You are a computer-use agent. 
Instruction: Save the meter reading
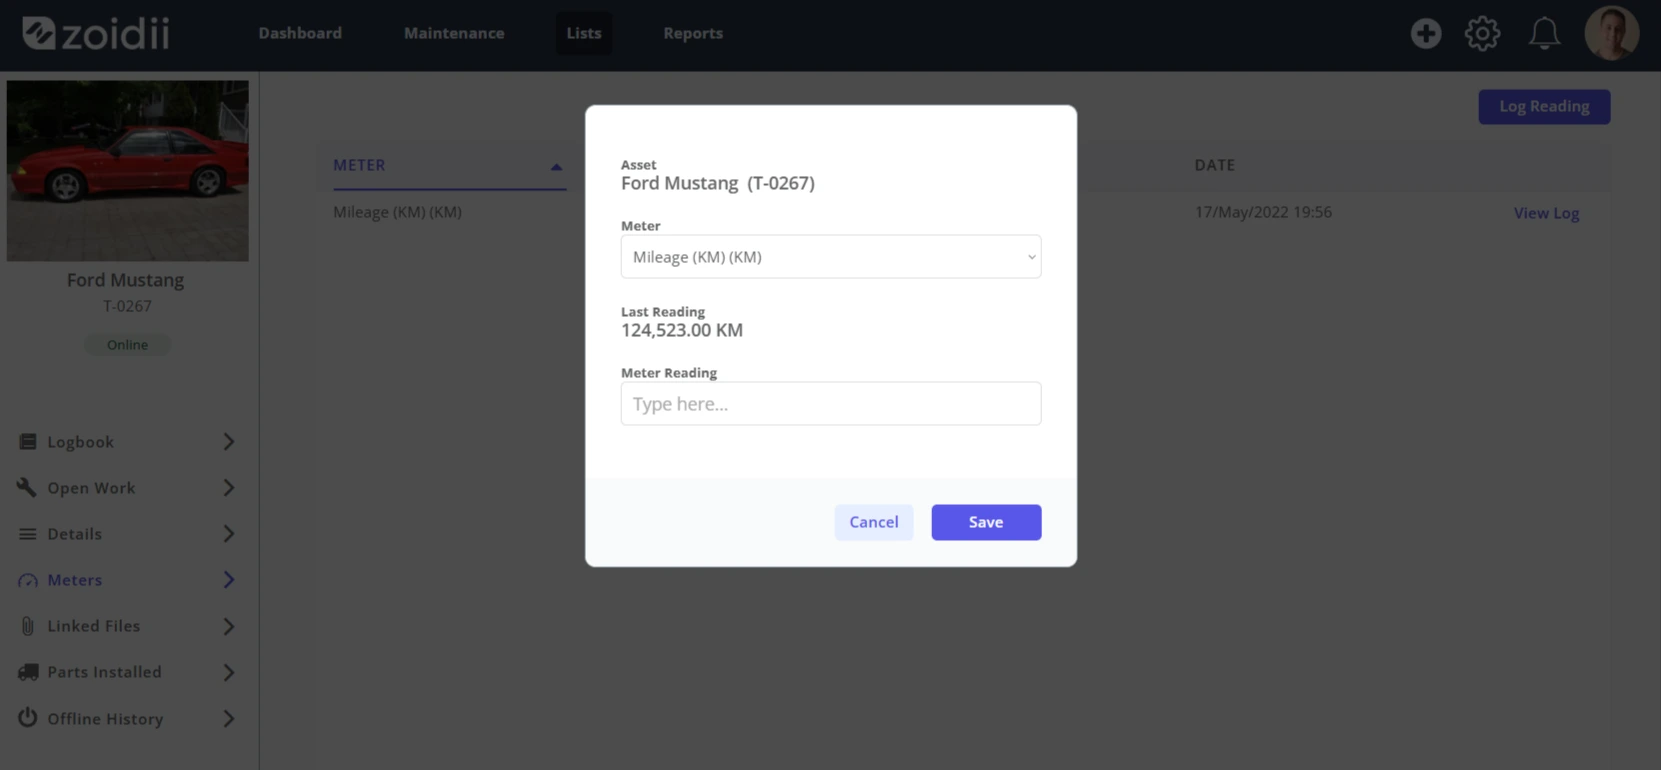tap(986, 522)
